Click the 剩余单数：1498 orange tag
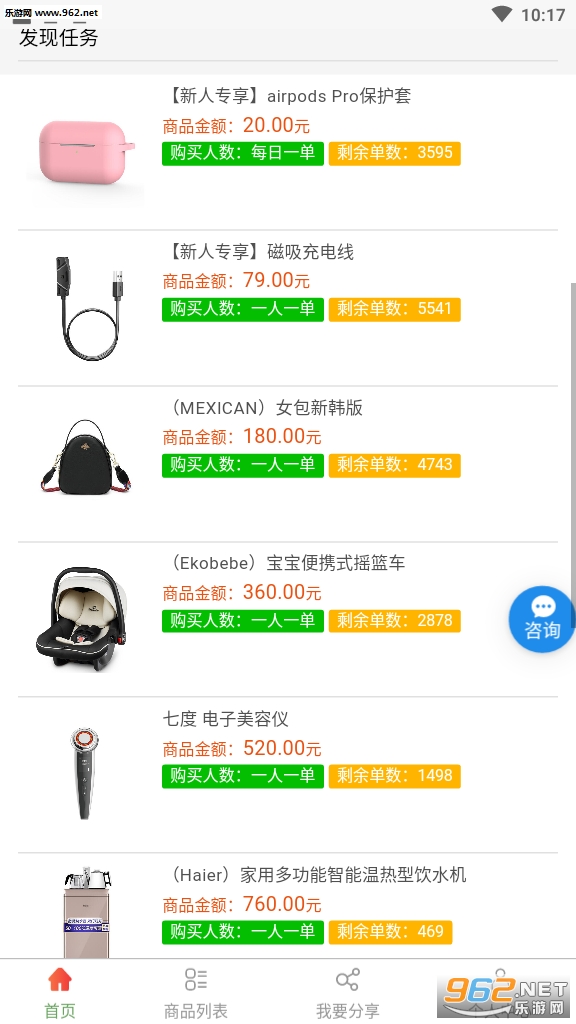 point(394,776)
